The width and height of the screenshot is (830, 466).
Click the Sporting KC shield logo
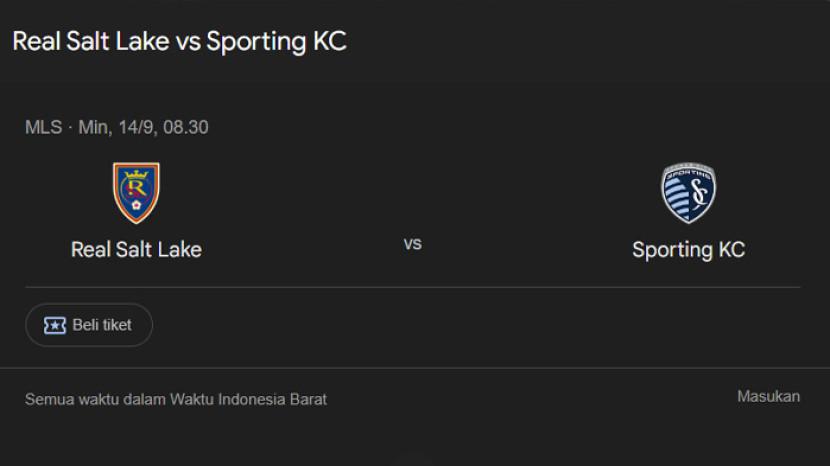pos(688,193)
